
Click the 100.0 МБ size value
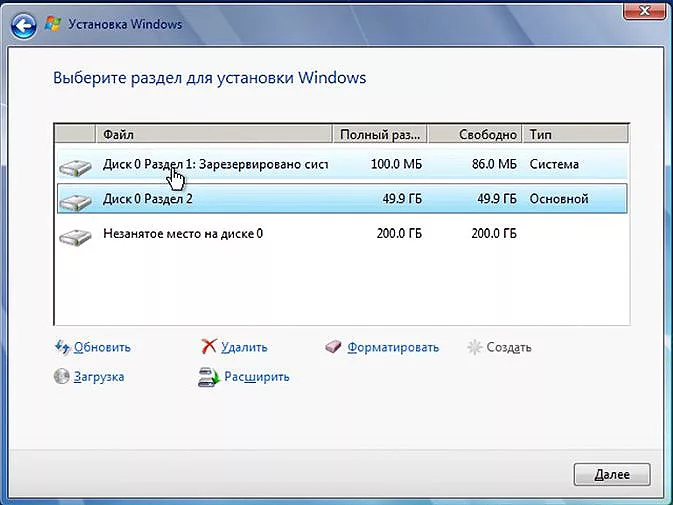(396, 164)
